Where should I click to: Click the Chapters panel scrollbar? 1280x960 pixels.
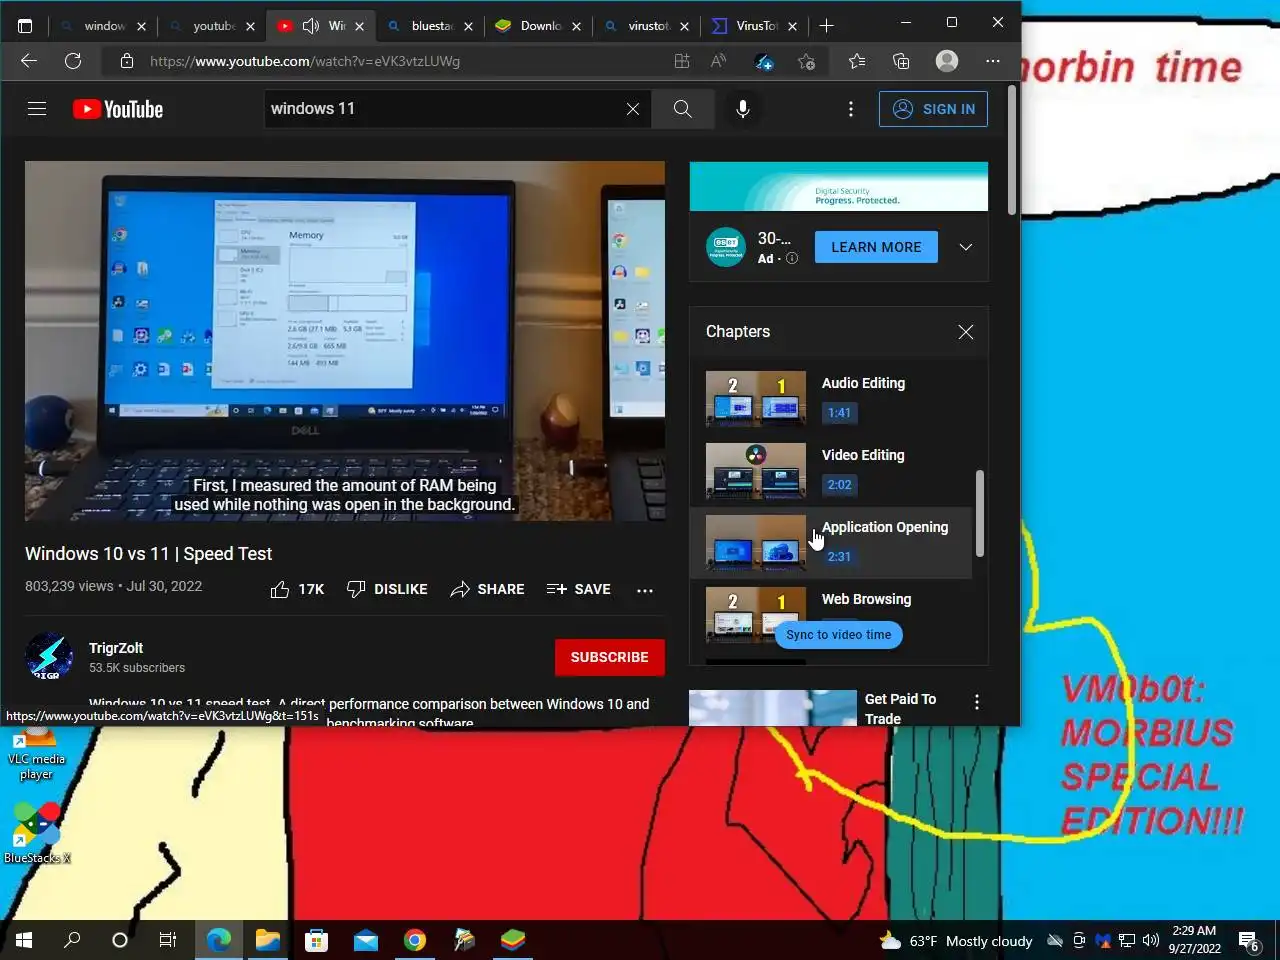pos(980,513)
